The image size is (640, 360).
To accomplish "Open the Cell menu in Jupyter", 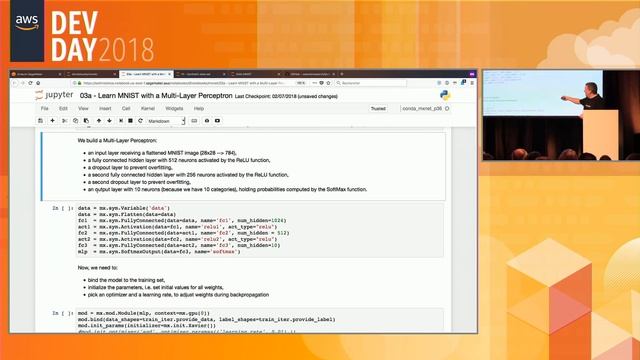I will pyautogui.click(x=126, y=109).
